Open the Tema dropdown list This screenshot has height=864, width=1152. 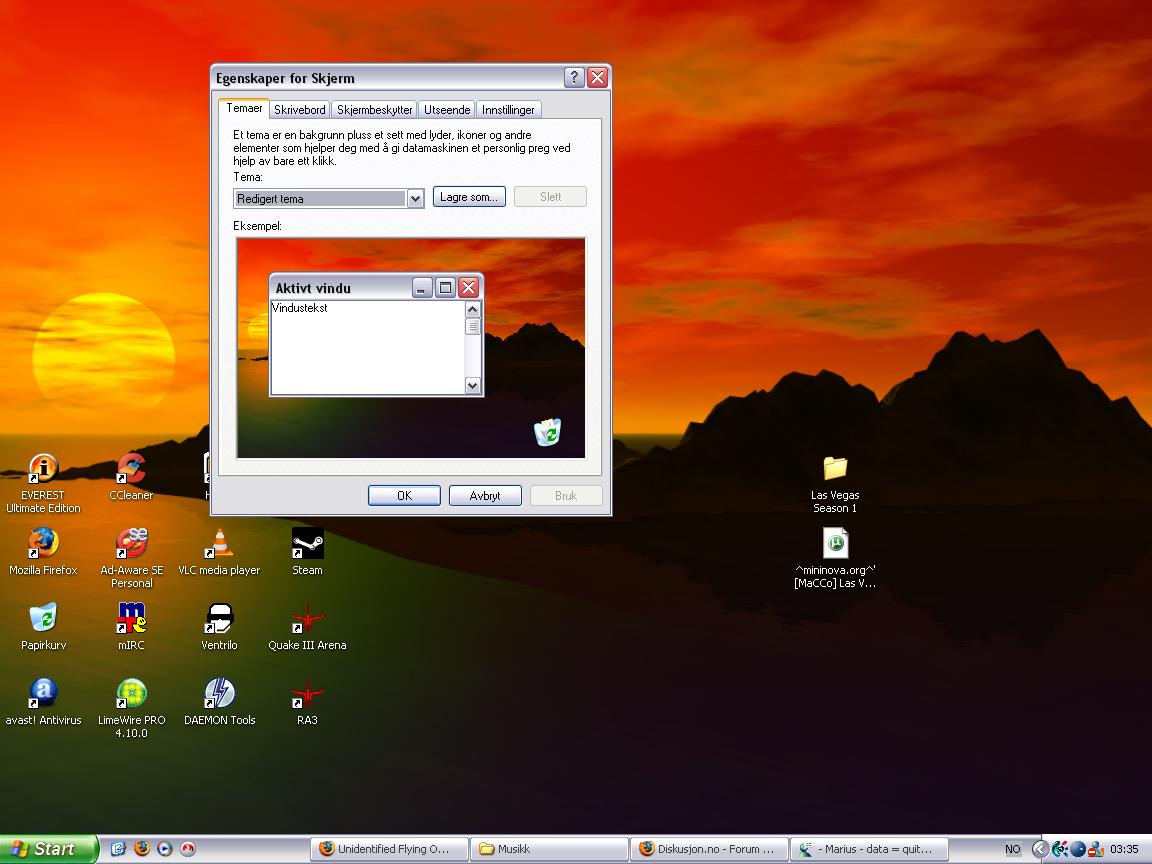[415, 198]
